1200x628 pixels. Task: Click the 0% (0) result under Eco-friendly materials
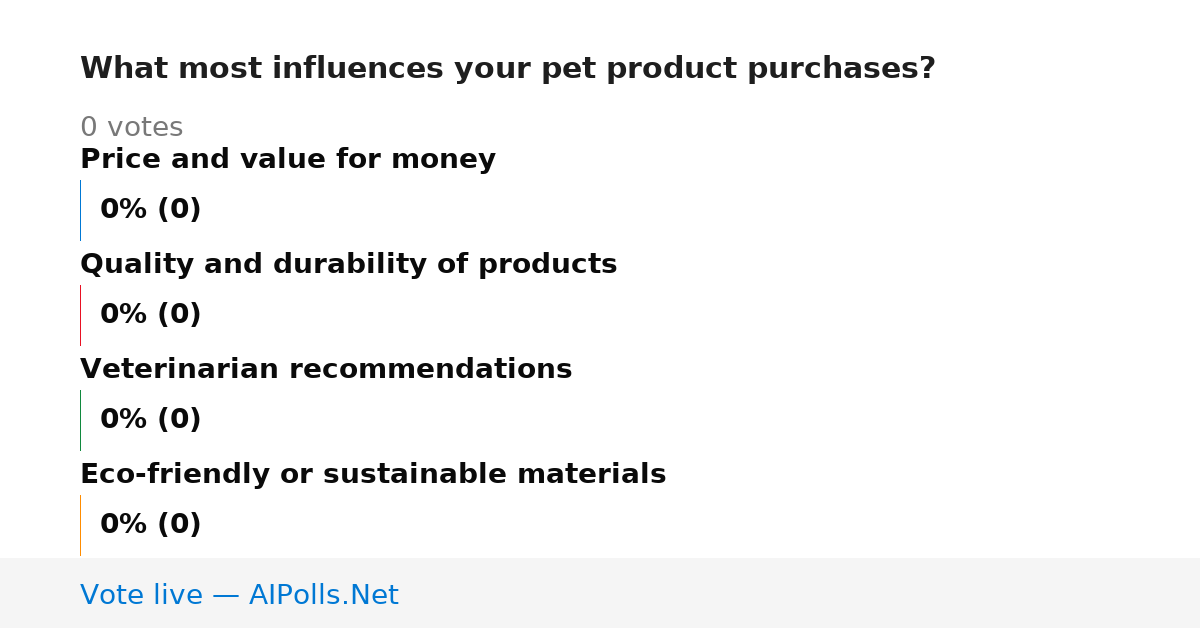point(151,525)
